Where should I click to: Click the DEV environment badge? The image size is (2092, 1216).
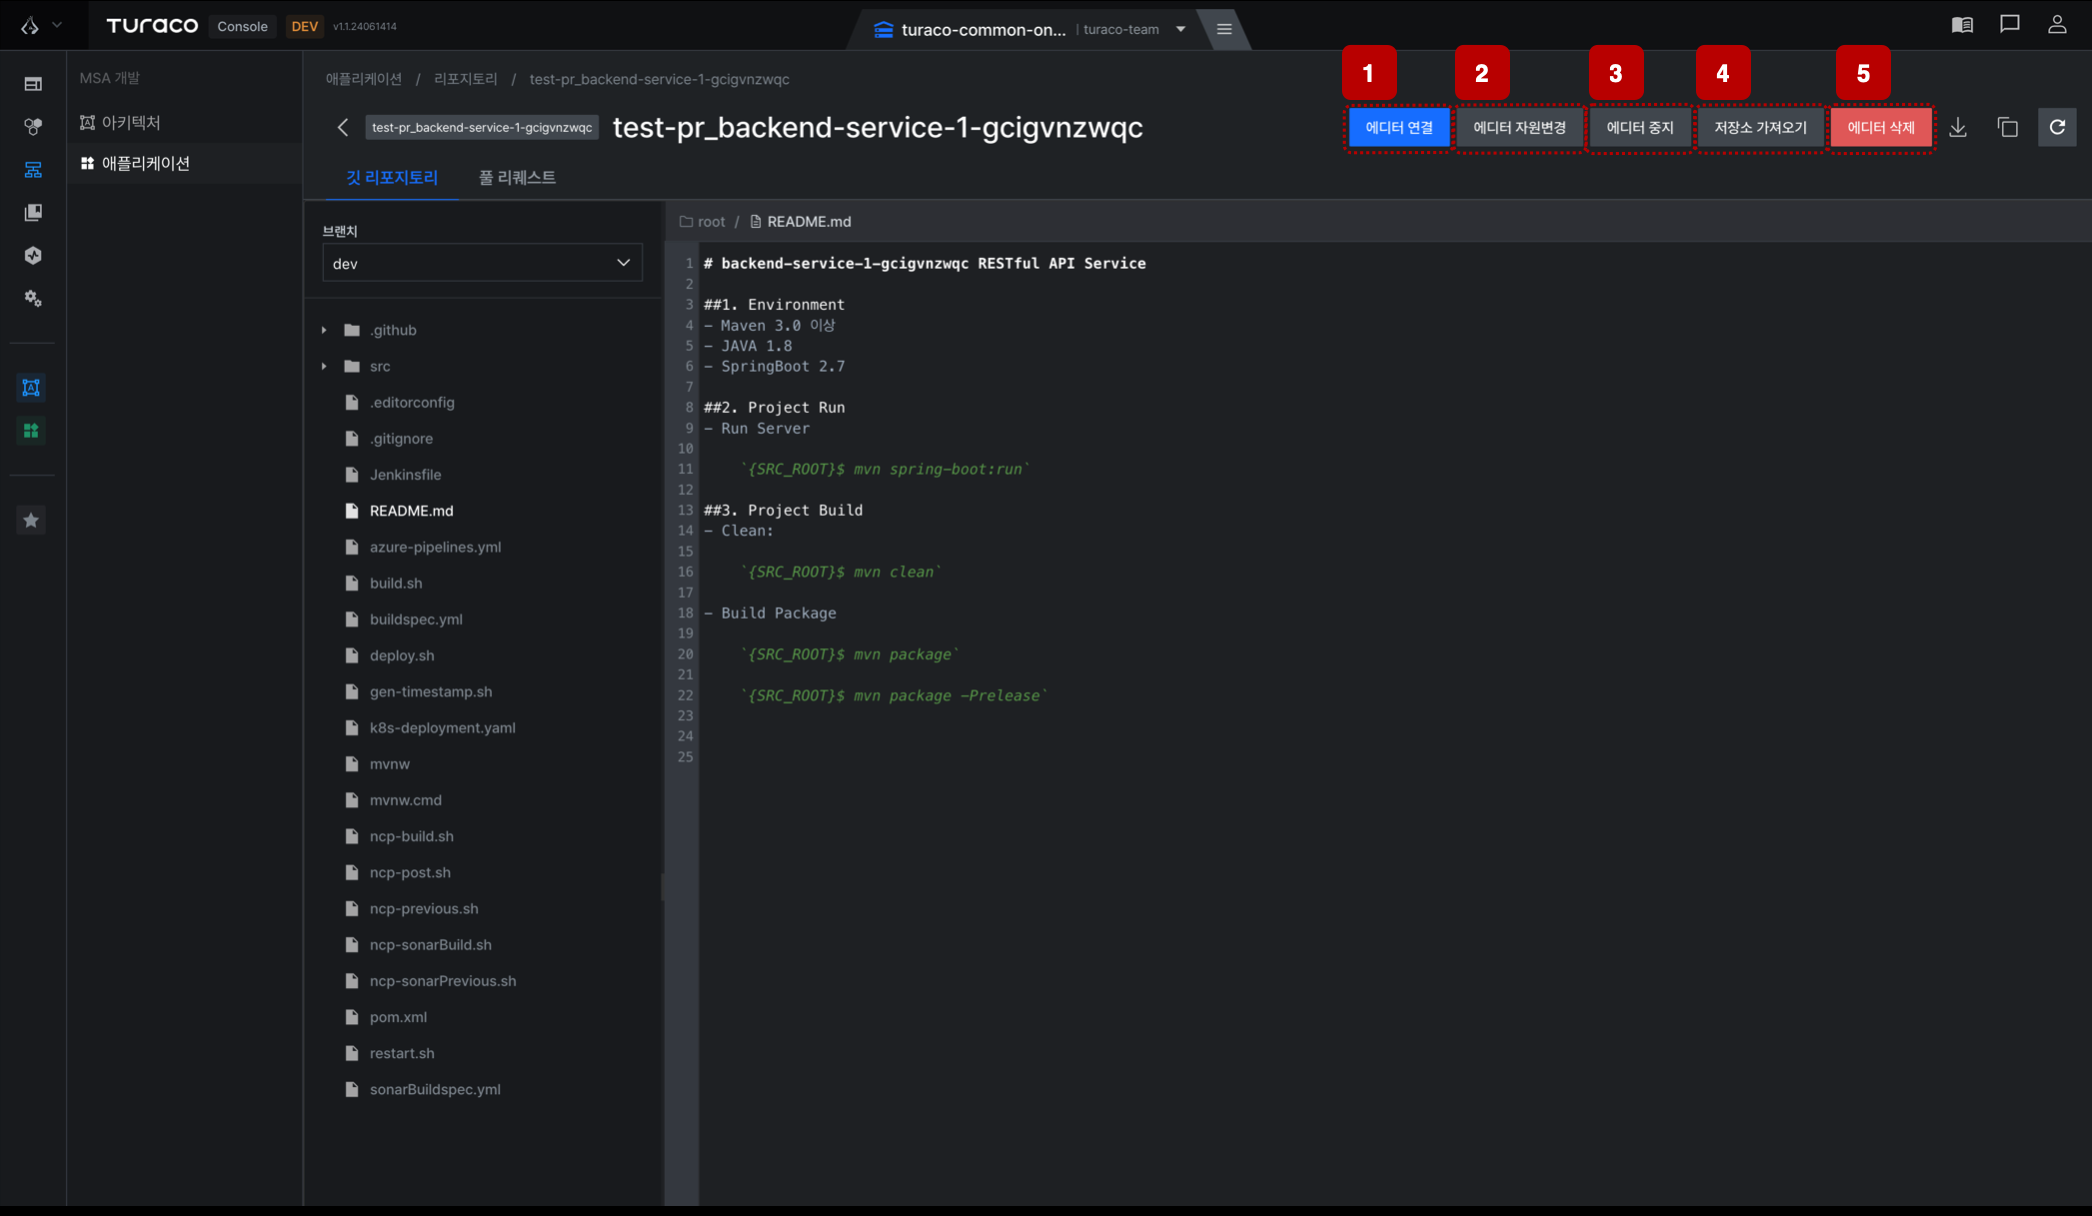304,26
